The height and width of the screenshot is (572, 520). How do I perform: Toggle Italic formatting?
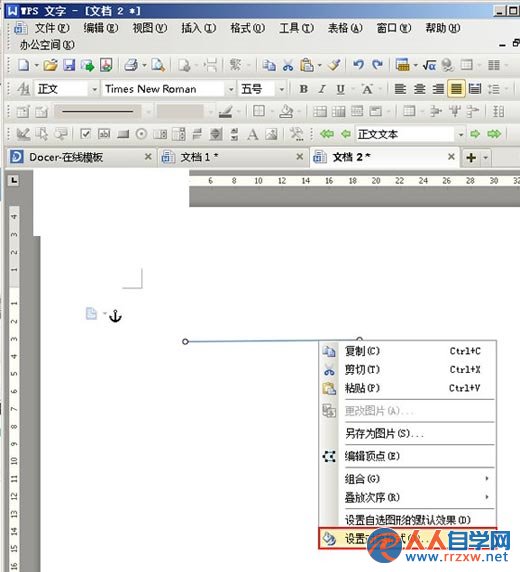pos(322,89)
